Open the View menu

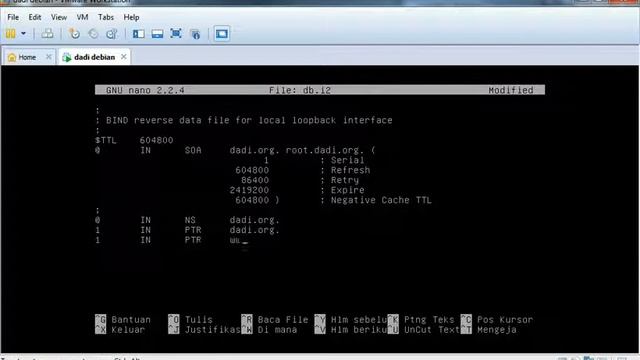click(59, 17)
